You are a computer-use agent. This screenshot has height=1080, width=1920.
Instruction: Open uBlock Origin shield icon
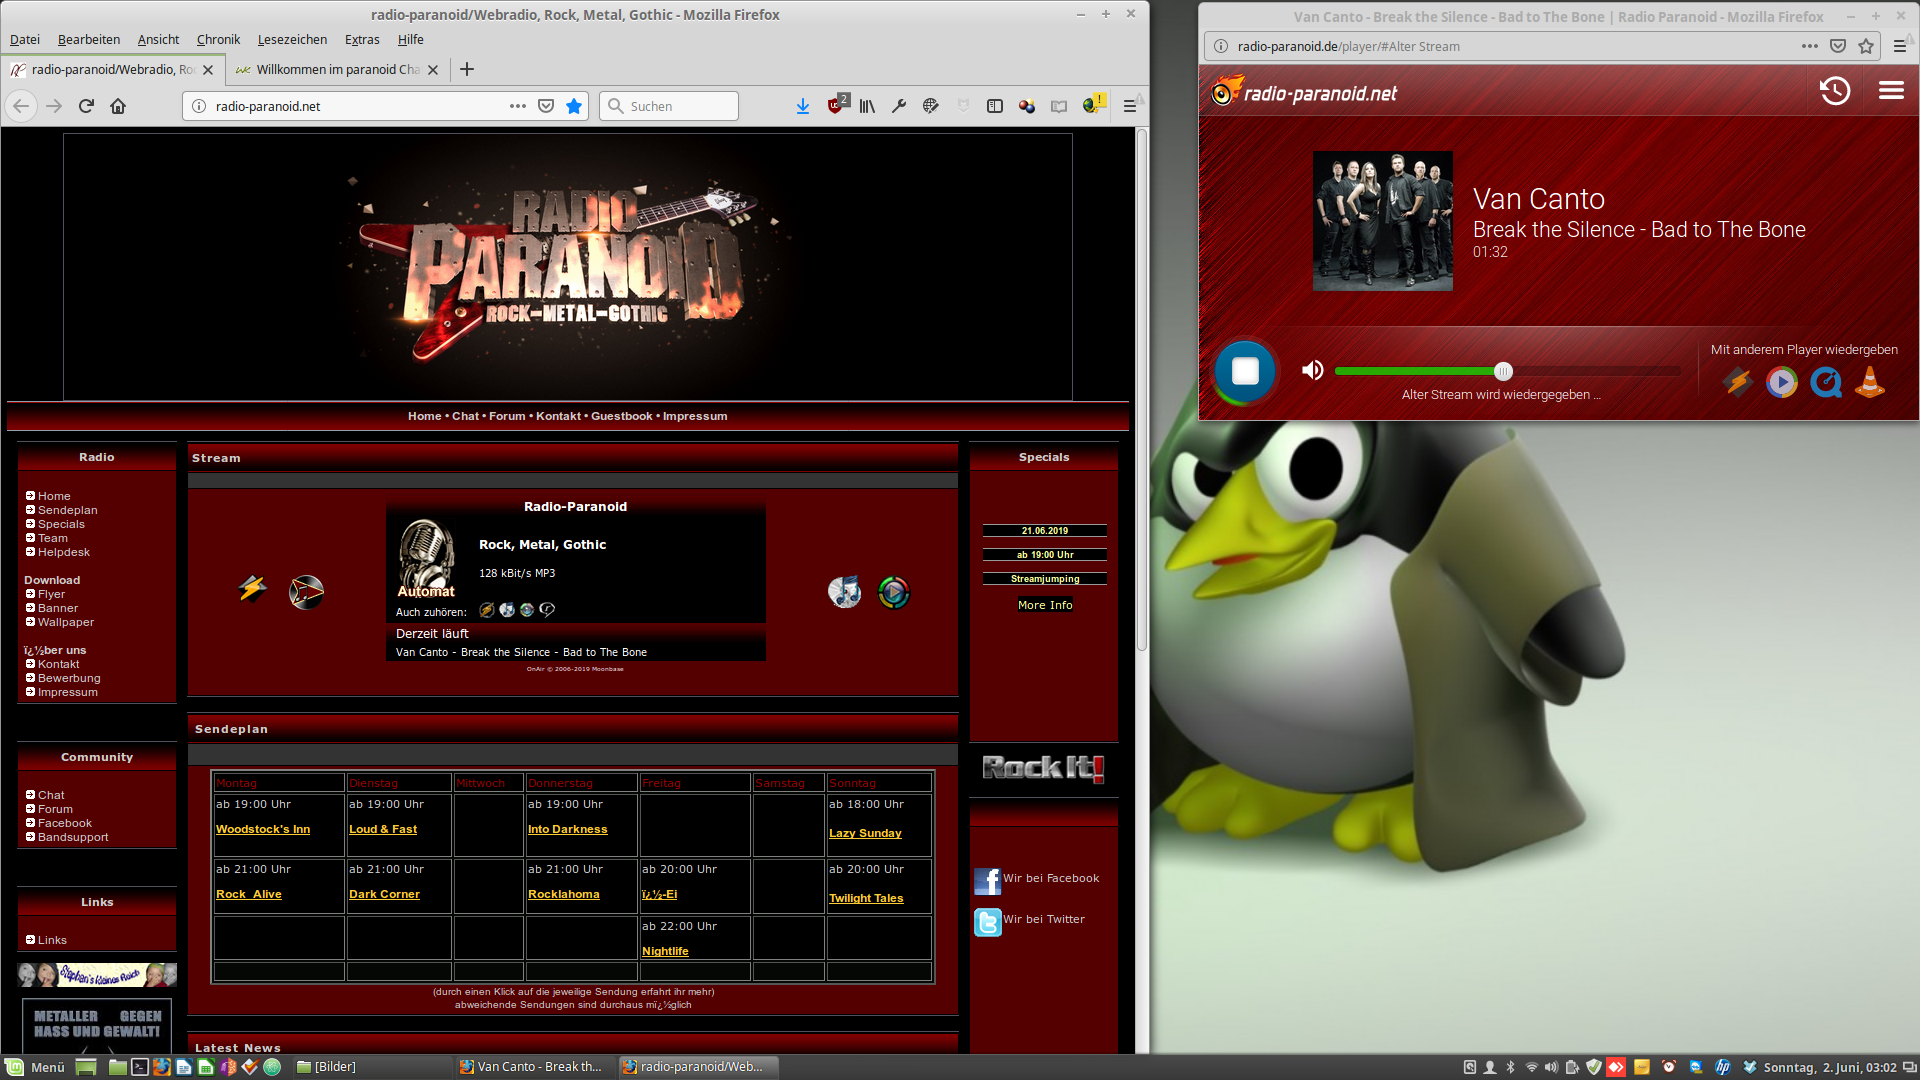click(836, 105)
